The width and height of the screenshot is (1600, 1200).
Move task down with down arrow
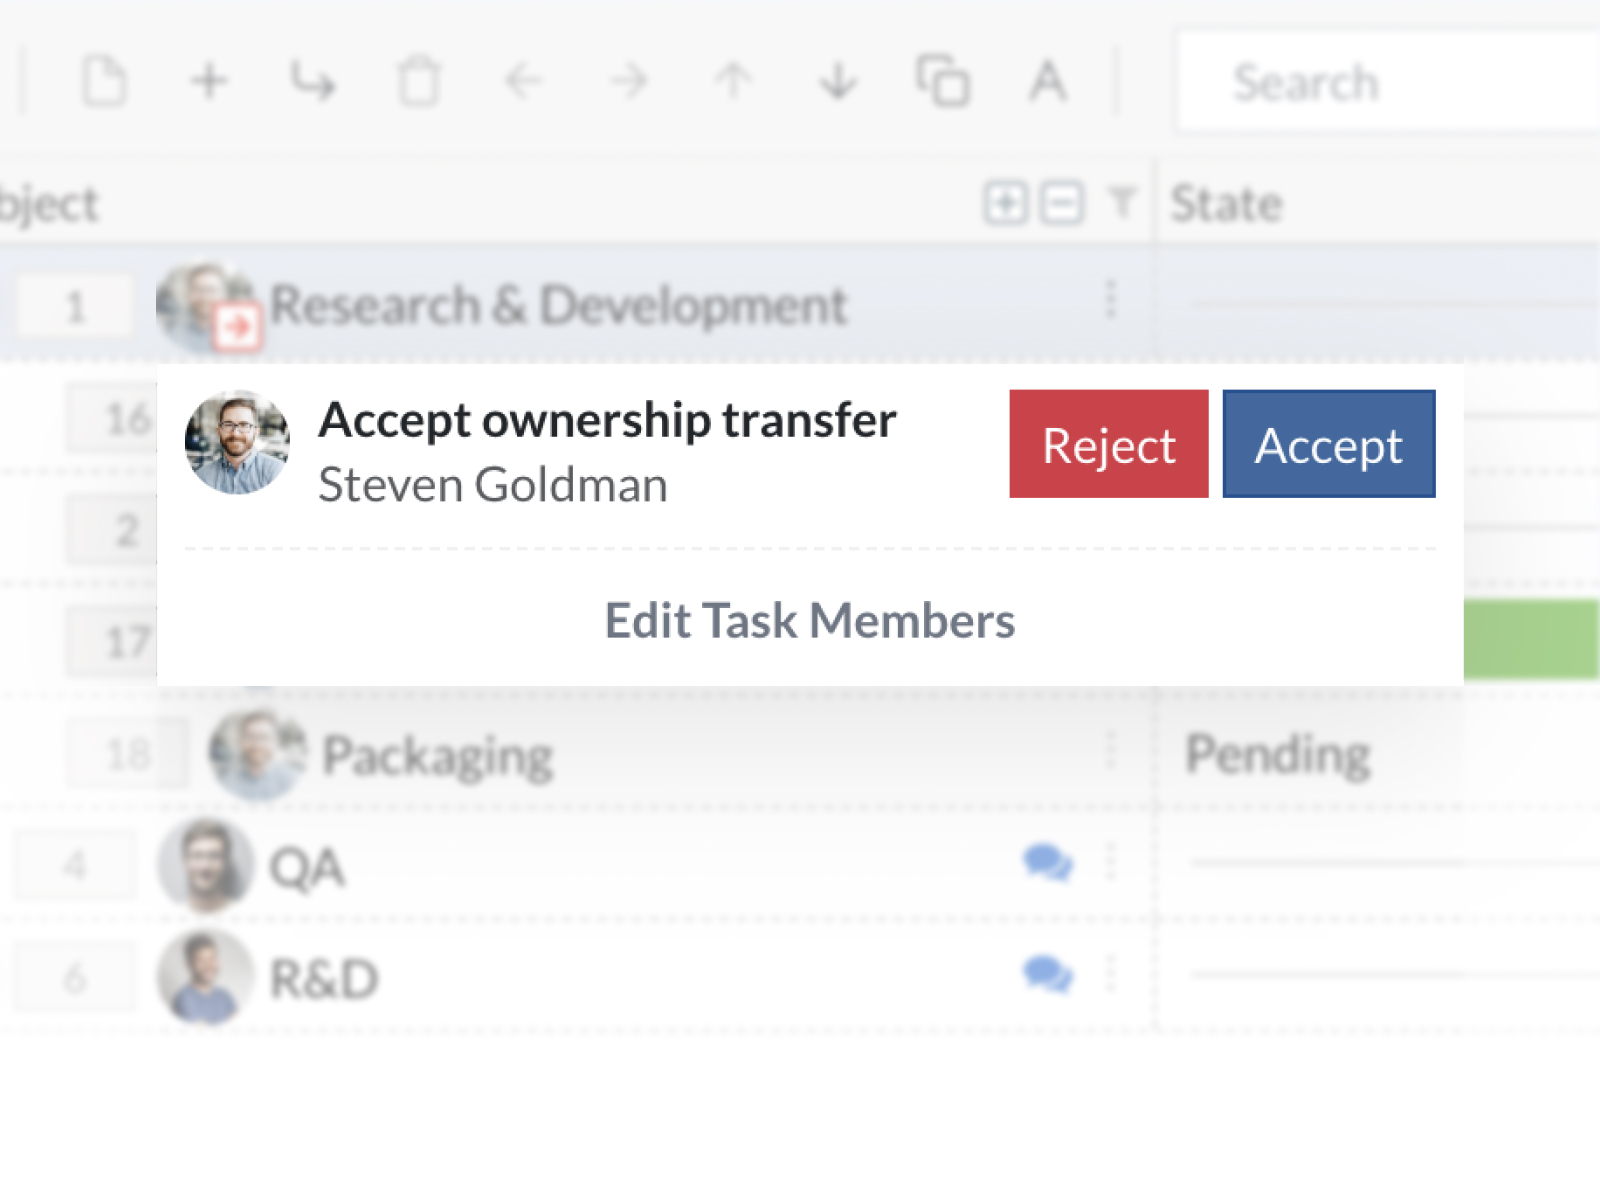click(838, 81)
